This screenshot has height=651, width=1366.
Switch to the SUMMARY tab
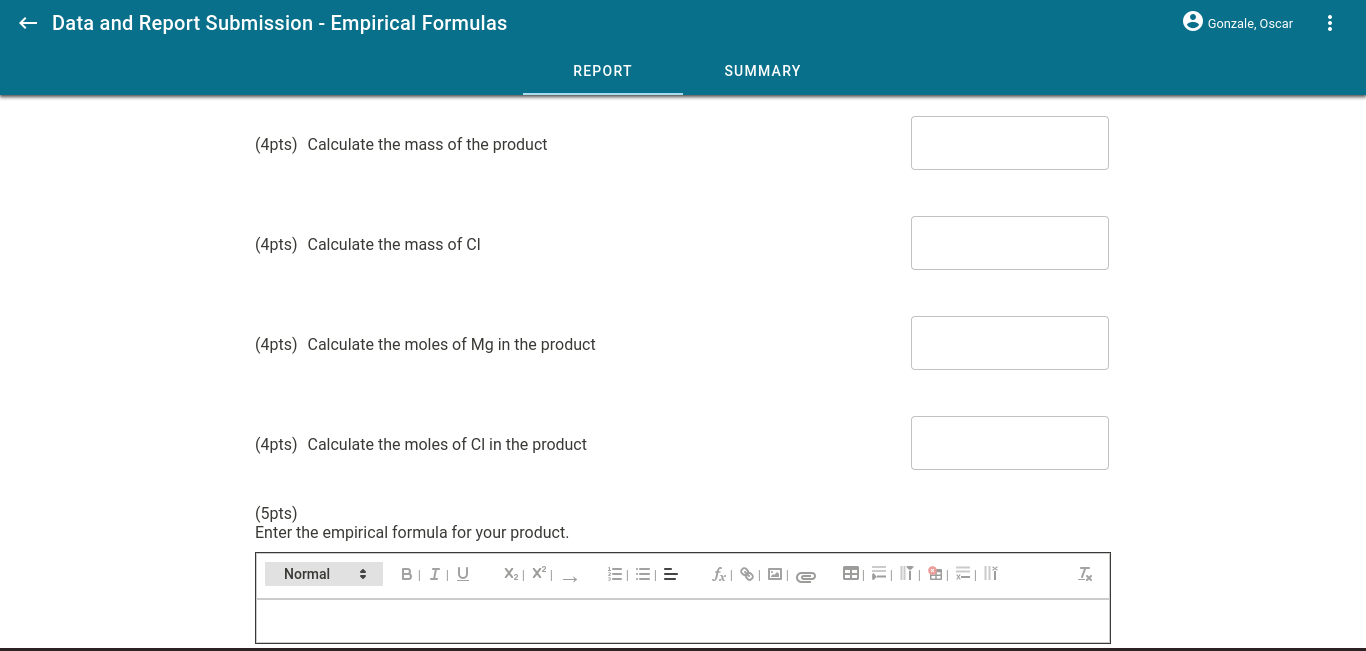[762, 70]
